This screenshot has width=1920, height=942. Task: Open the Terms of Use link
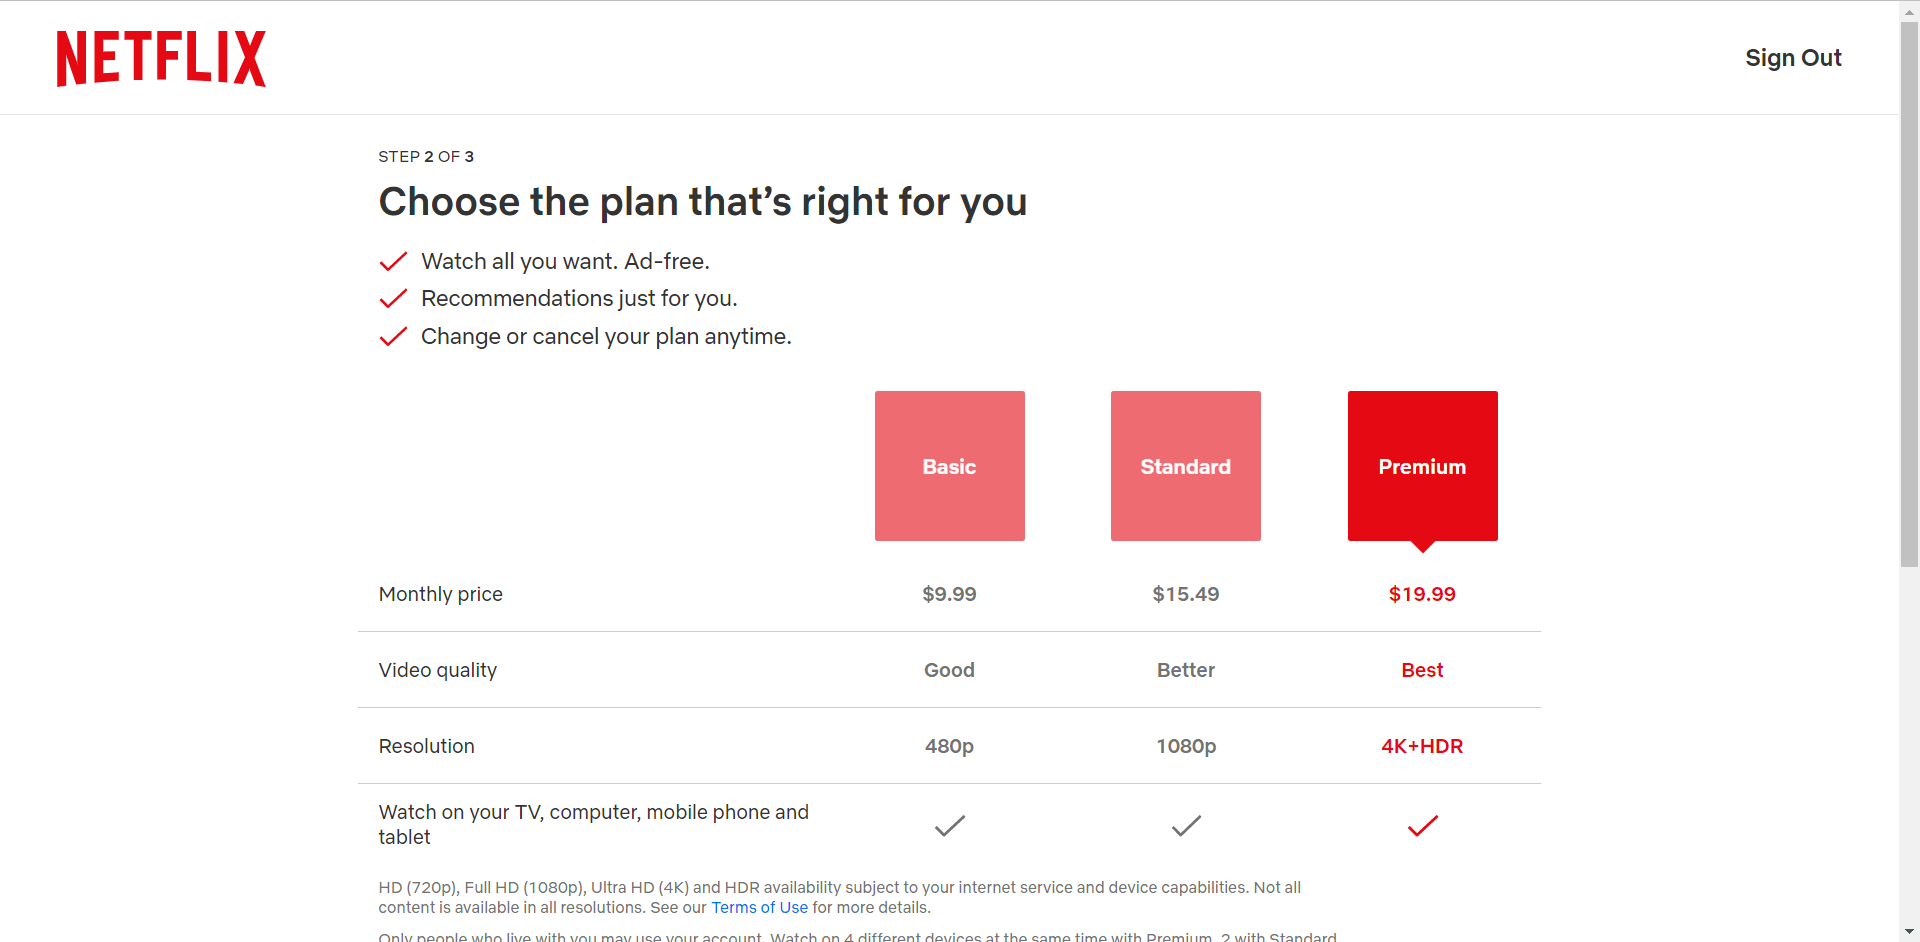(x=759, y=908)
